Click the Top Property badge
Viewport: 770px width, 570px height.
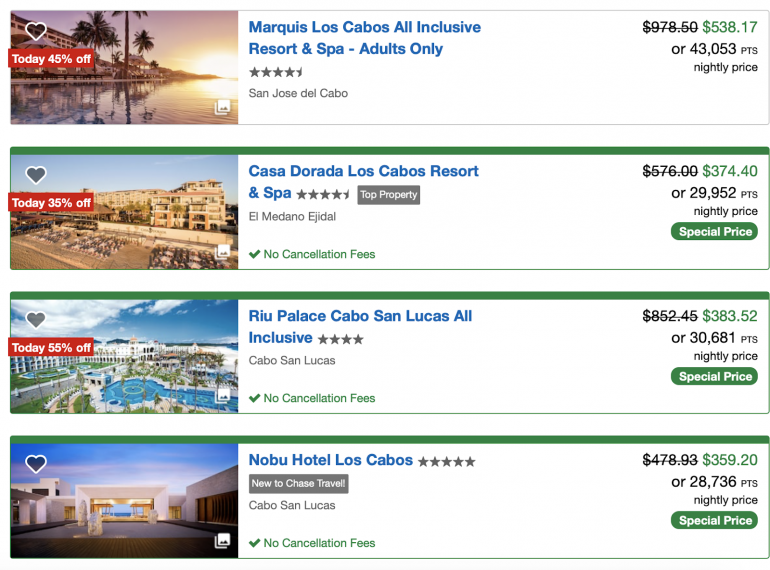388,195
